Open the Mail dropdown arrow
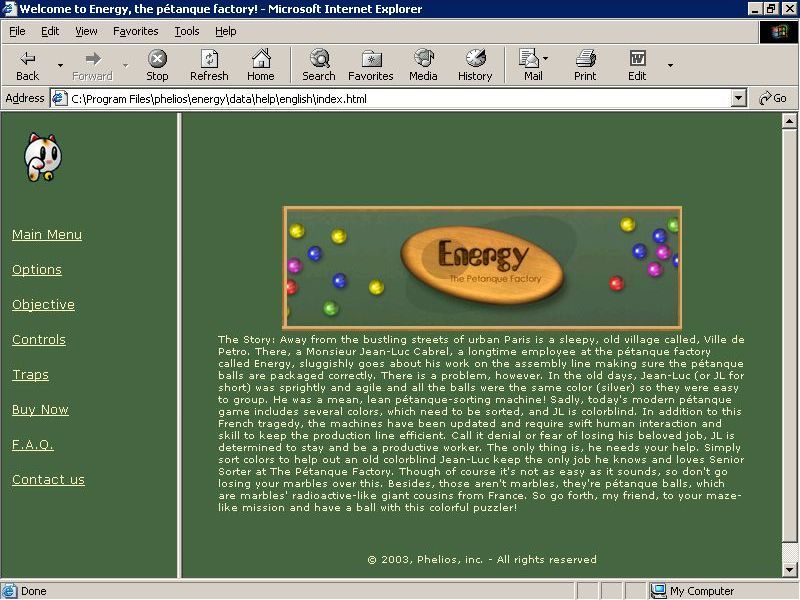 pos(545,59)
